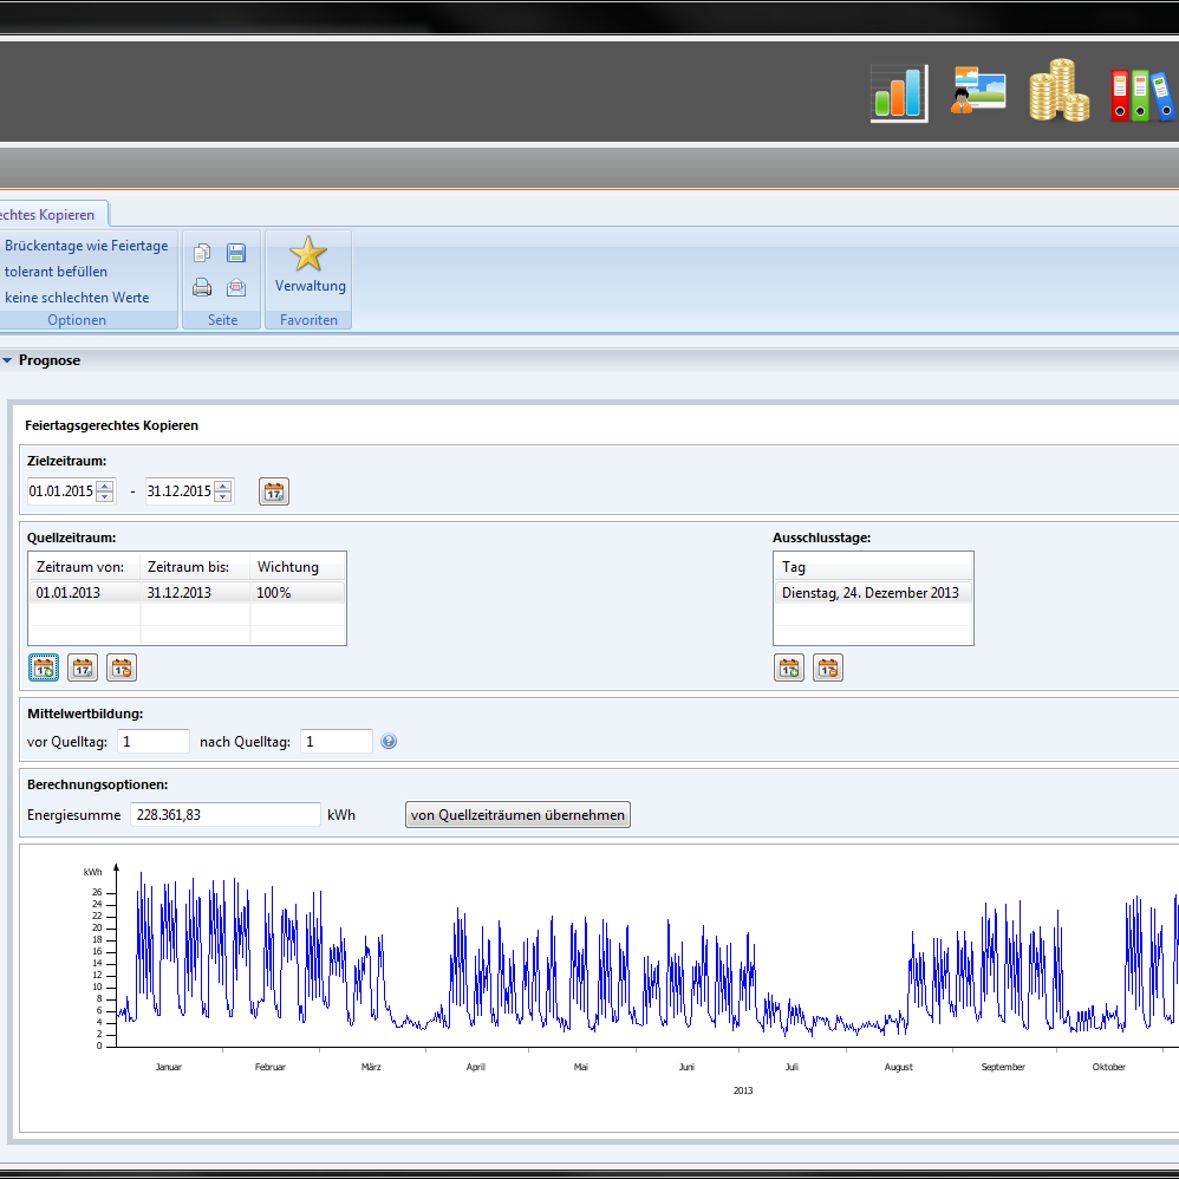Click the Zeitraum bis column header
This screenshot has height=1179, width=1179.
tap(195, 567)
